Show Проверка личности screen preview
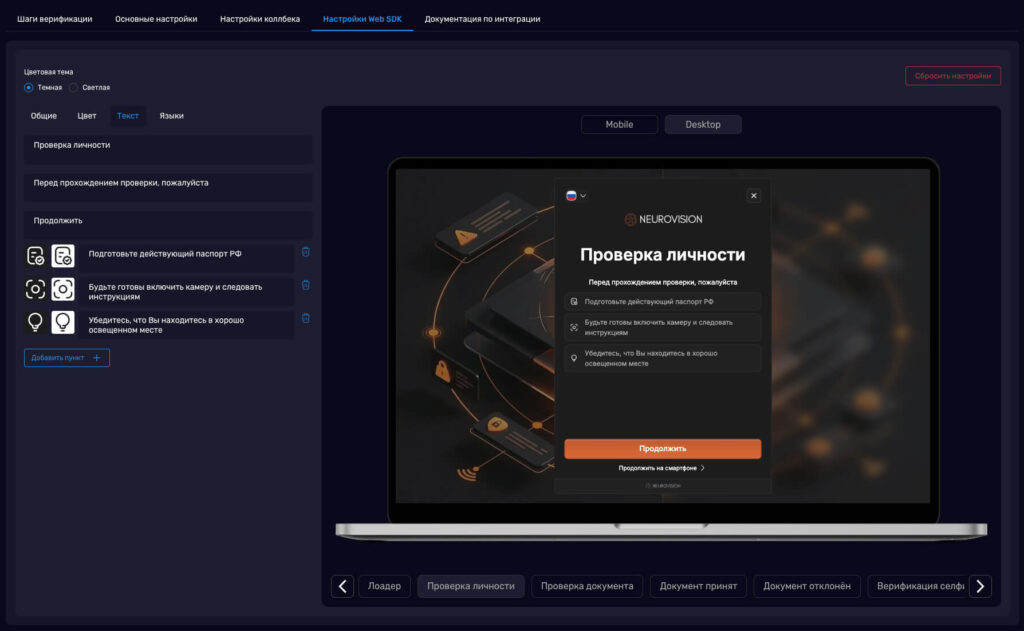The image size is (1024, 631). 471,586
